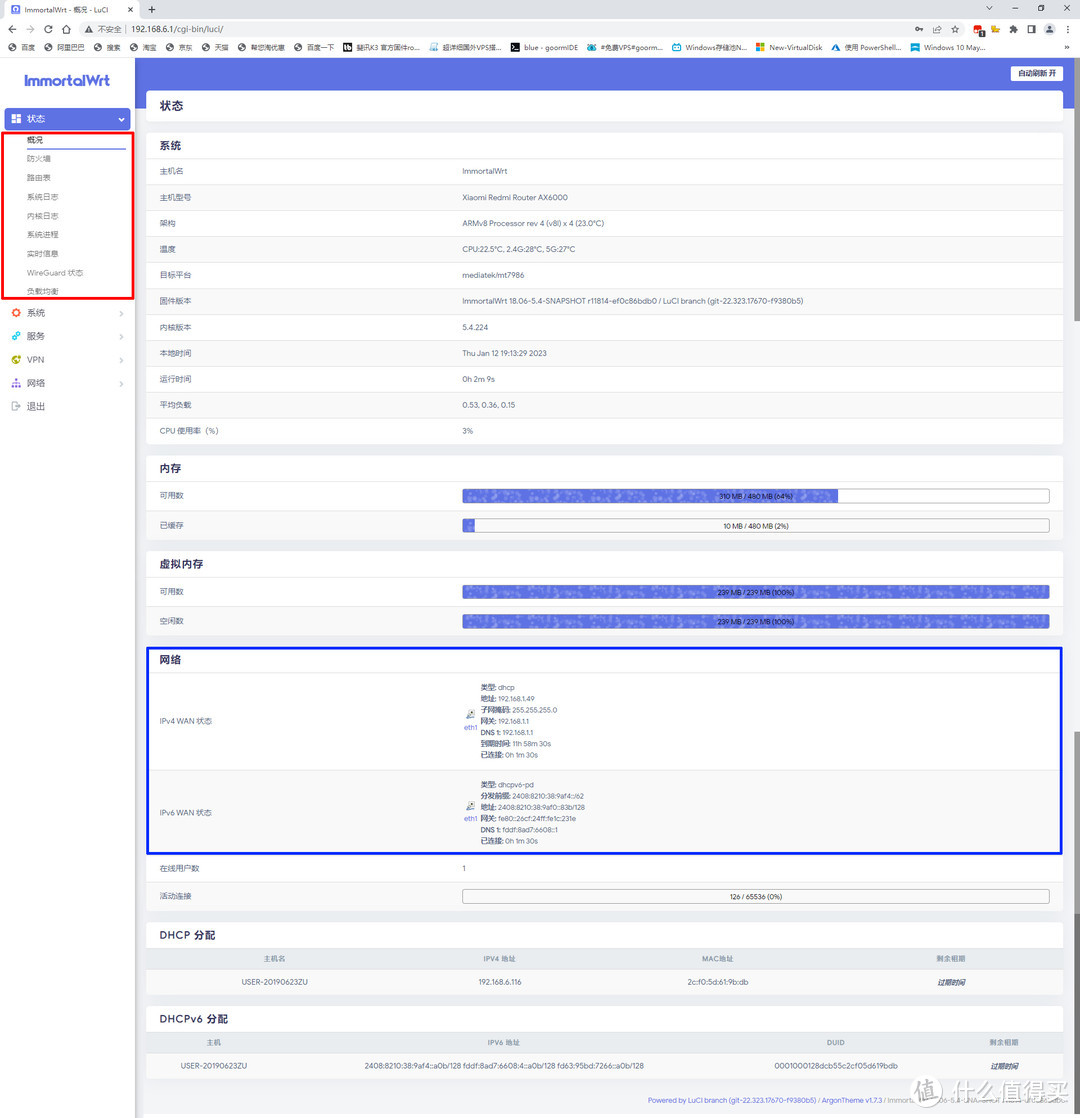Click the firmware version ImmortalWrt 18.06 text
This screenshot has width=1080, height=1118.
click(x=632, y=301)
